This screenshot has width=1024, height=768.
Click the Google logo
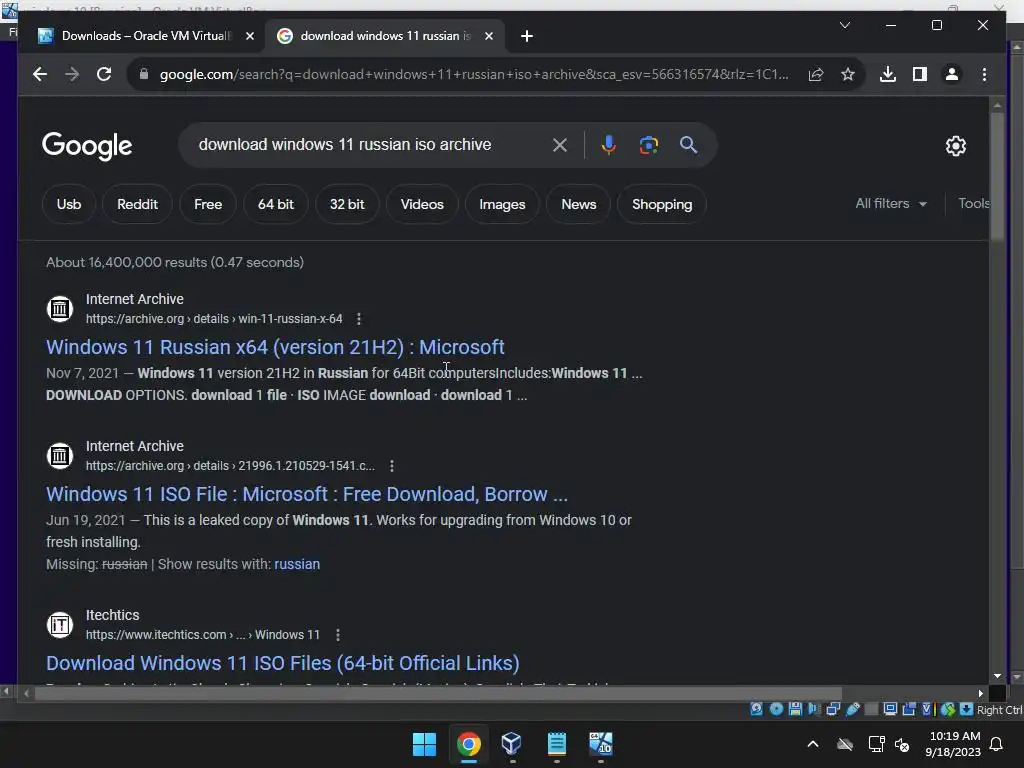pos(87,146)
